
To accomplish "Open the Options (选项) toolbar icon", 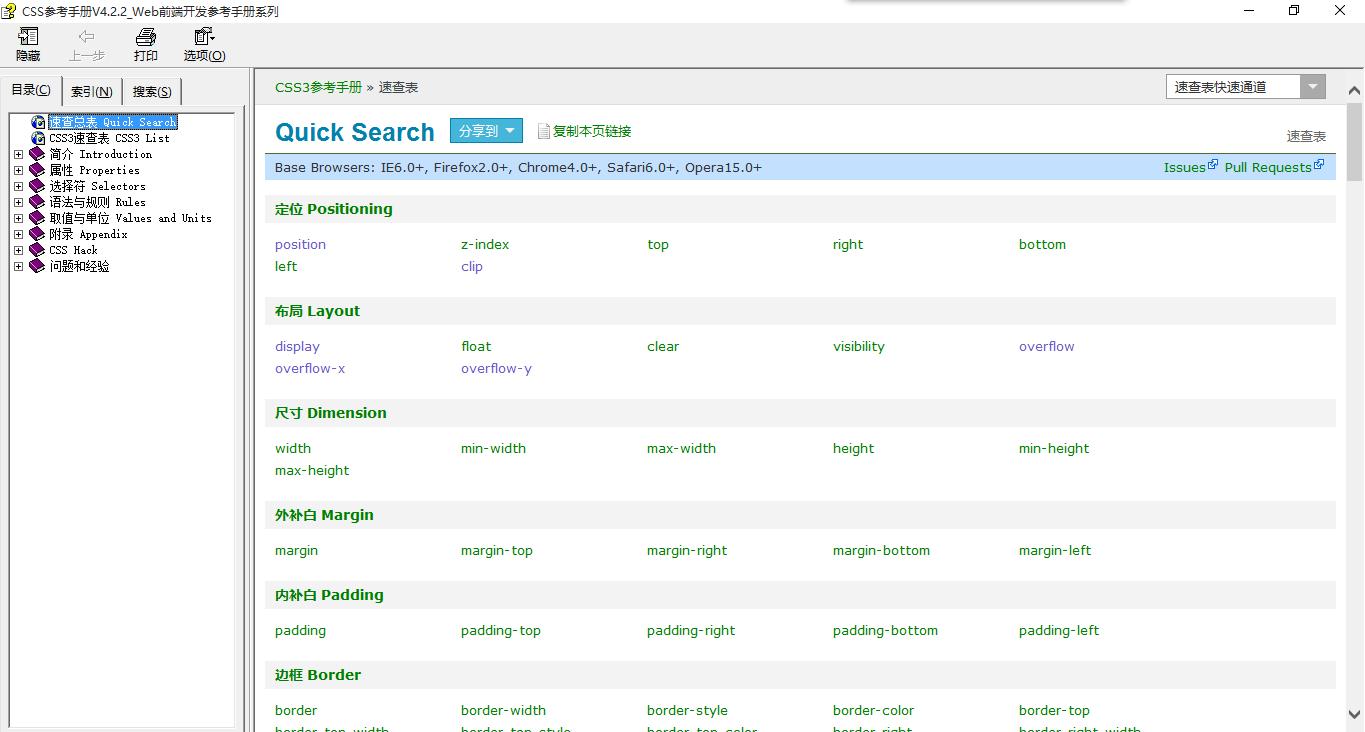I will (204, 38).
